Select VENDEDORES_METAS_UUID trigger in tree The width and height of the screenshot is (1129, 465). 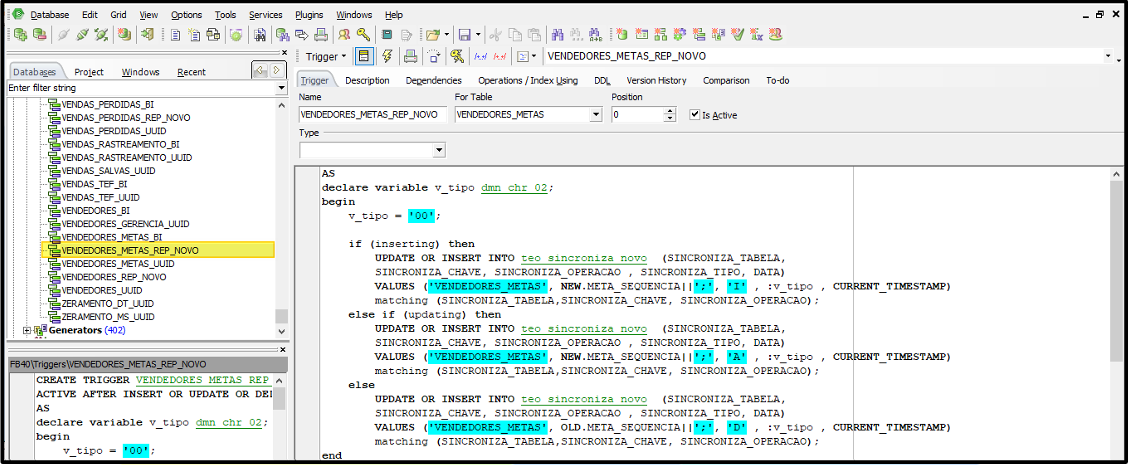coord(117,264)
